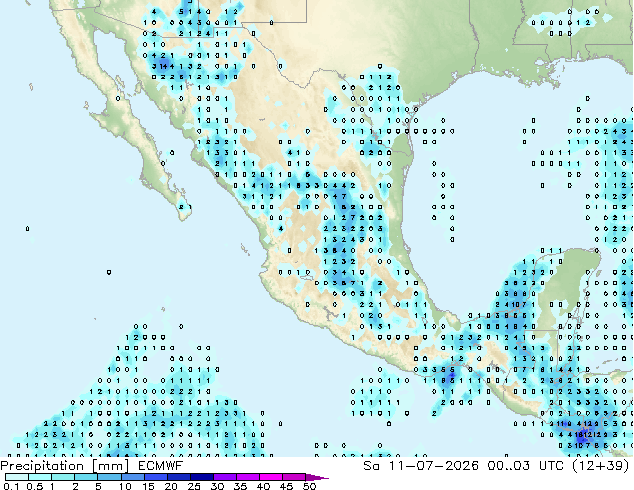
Task: Click the legend value "1"
Action: (53, 486)
